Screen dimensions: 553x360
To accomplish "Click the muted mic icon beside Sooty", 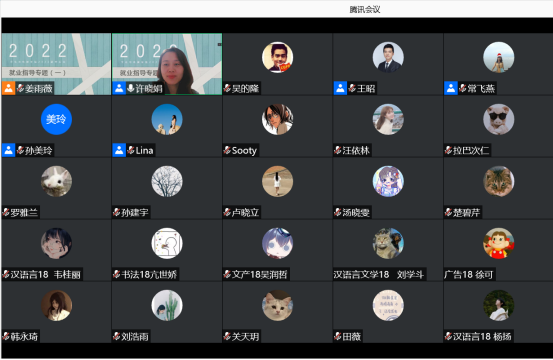I will coord(227,151).
